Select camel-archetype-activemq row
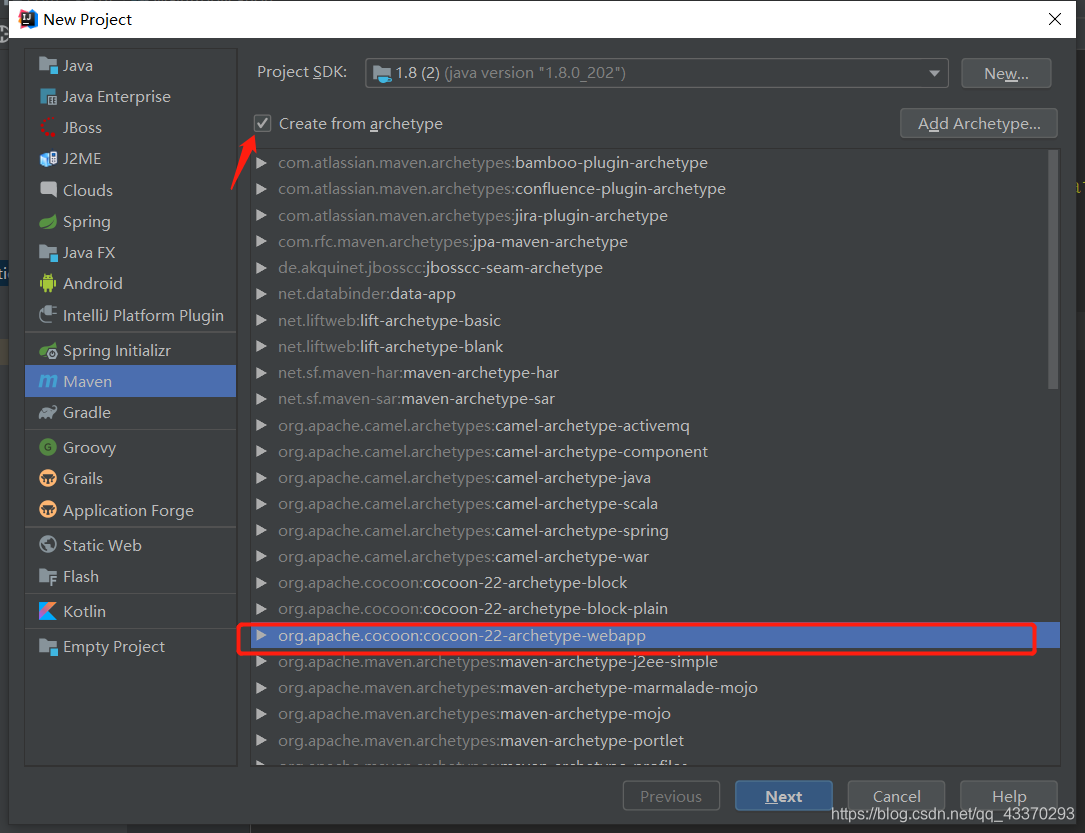Screen dimensions: 1085x833 click(x=655, y=425)
